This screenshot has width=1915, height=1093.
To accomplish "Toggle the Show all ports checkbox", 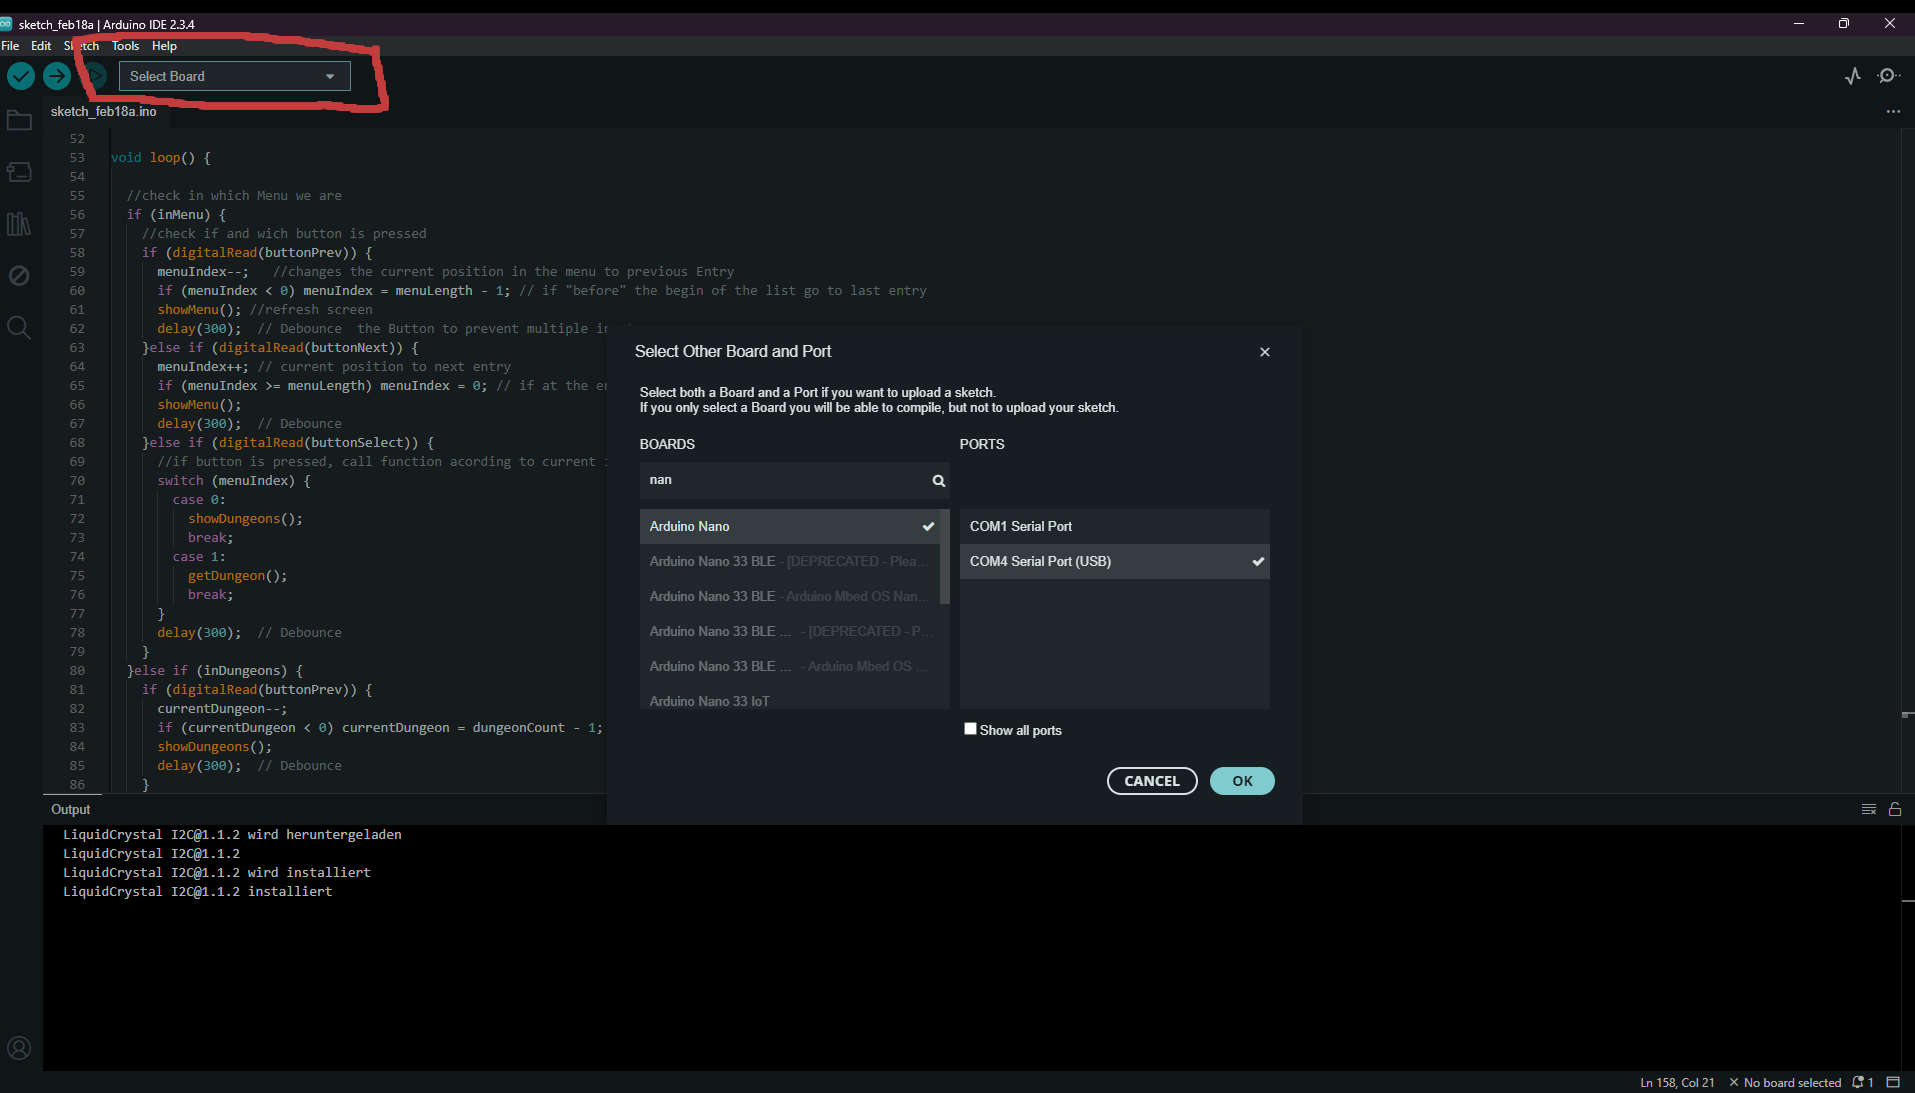I will [x=970, y=729].
